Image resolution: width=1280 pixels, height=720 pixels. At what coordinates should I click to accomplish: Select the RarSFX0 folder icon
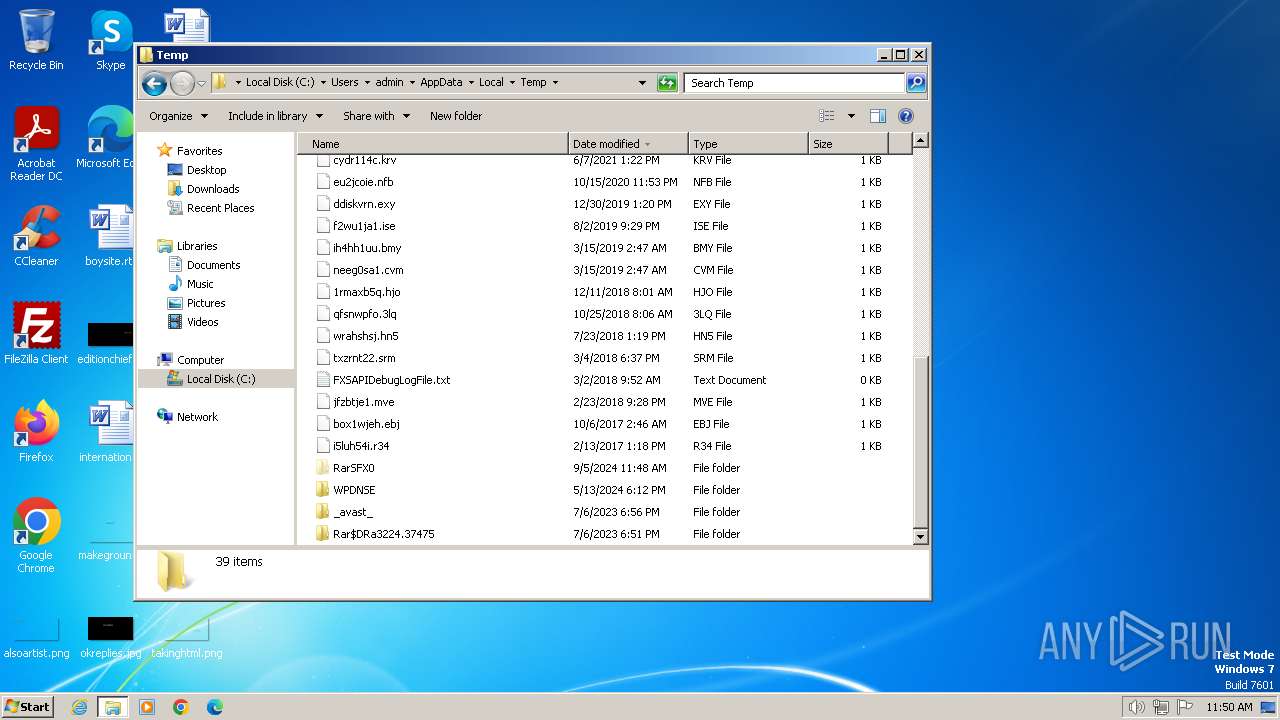click(x=322, y=468)
